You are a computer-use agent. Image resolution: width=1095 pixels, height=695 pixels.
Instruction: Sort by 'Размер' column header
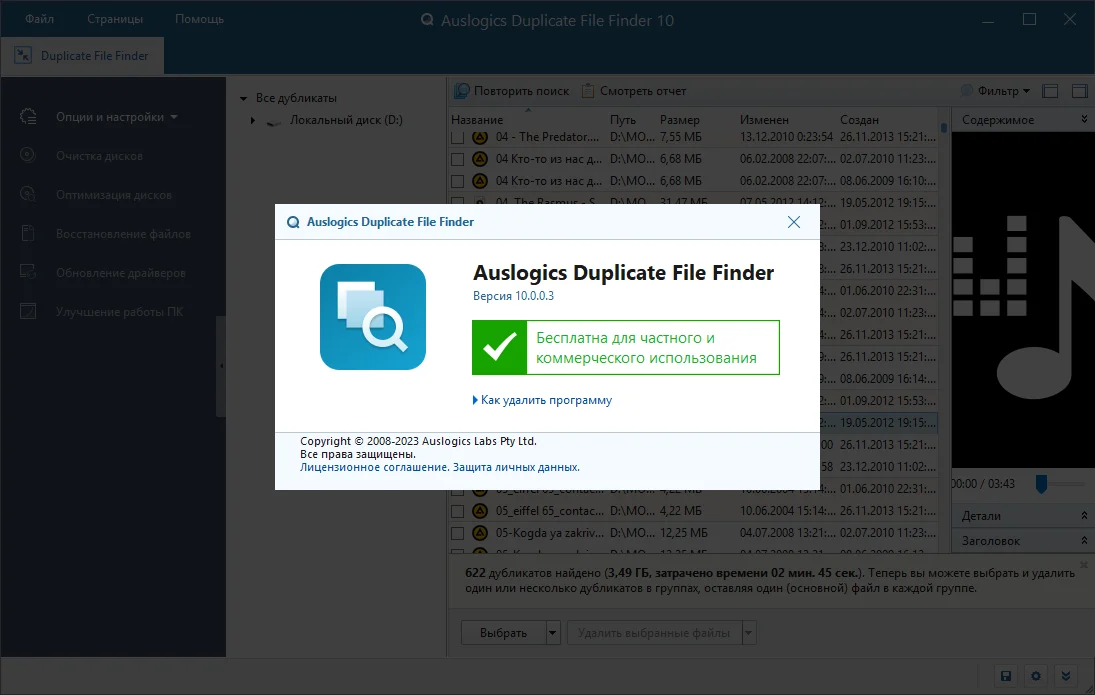(x=679, y=120)
